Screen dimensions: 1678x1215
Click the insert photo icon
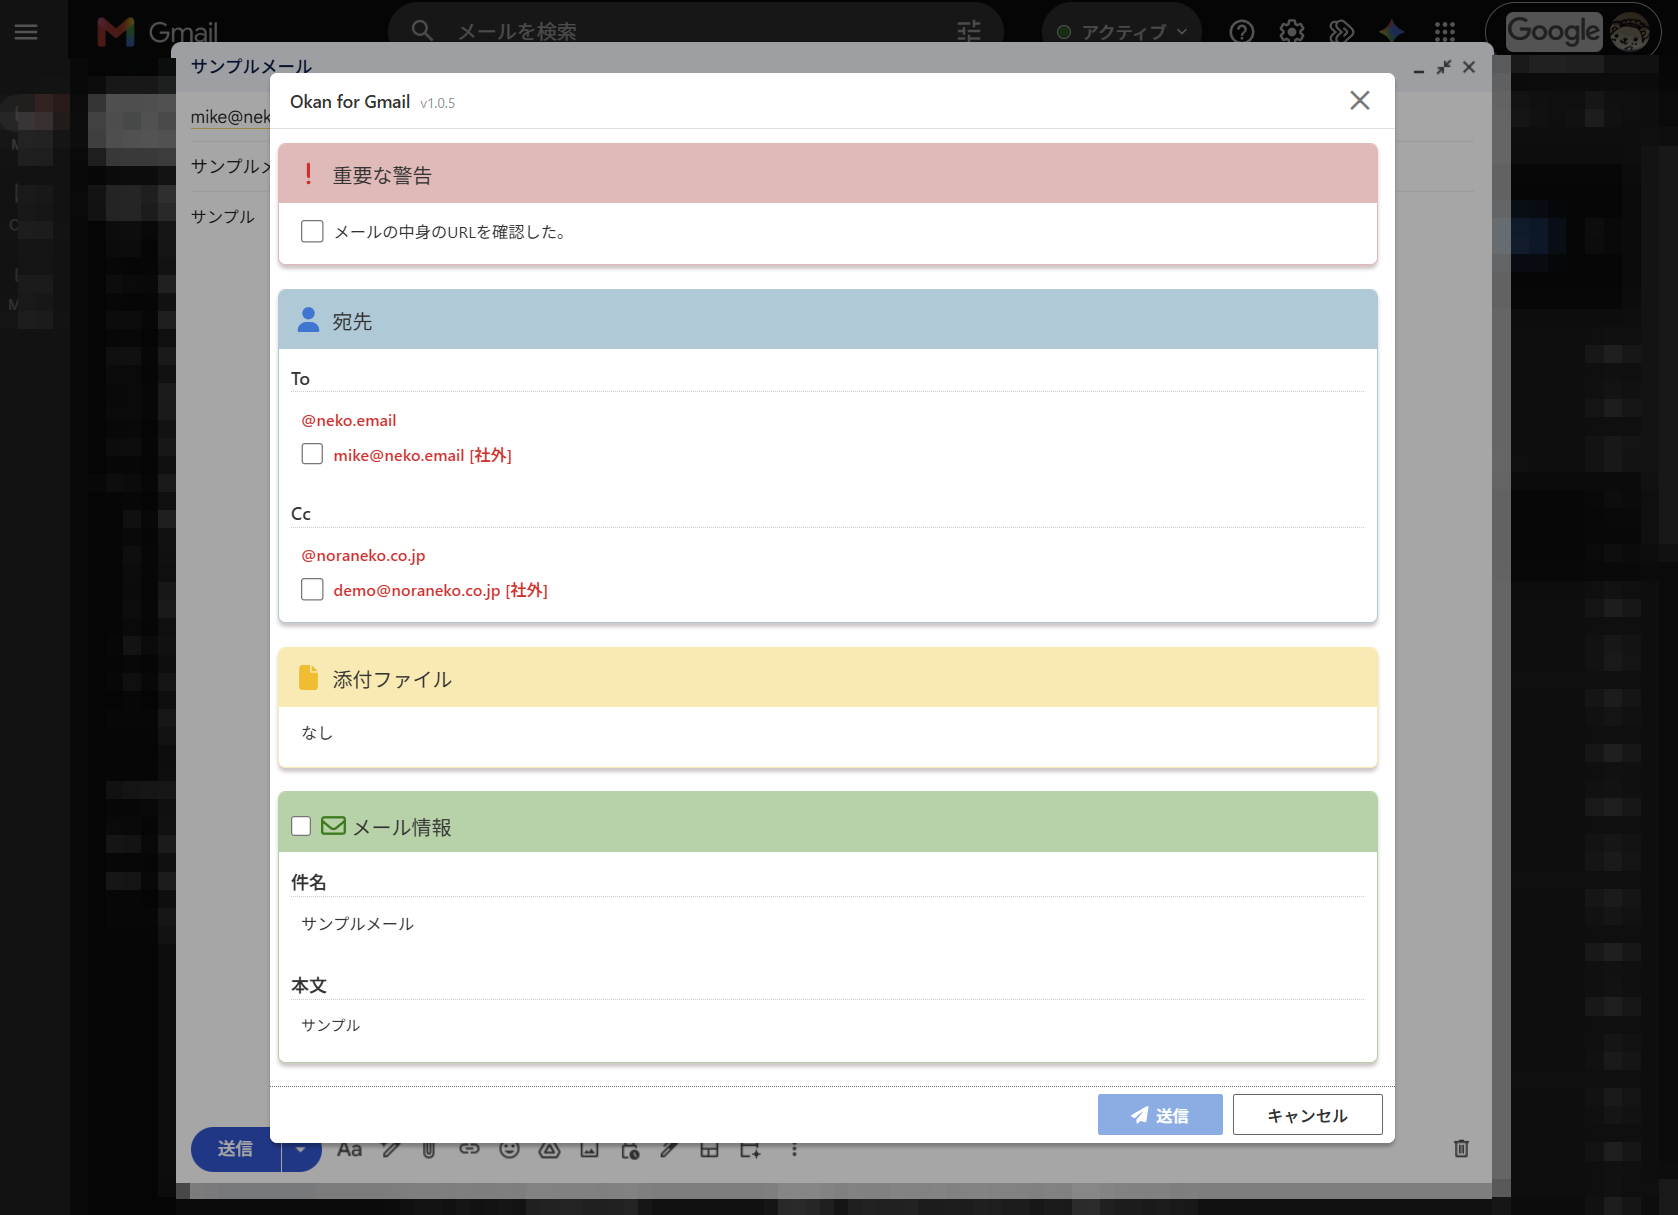point(589,1150)
